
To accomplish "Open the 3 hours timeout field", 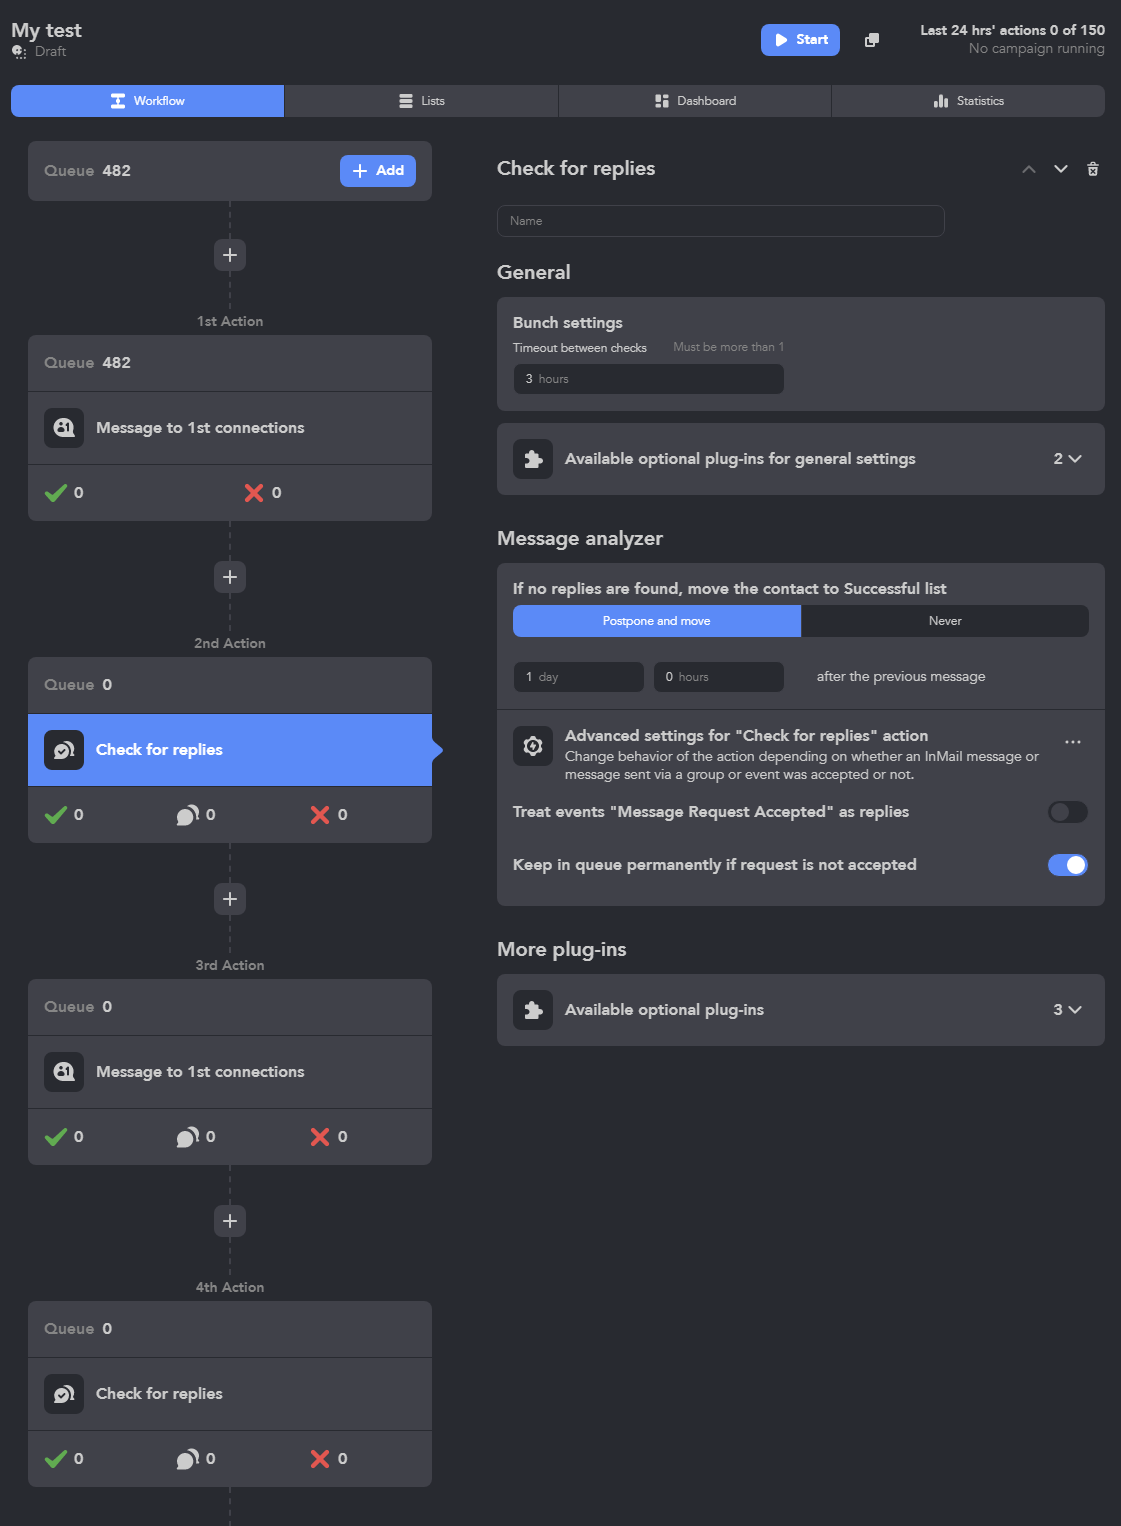I will point(648,379).
